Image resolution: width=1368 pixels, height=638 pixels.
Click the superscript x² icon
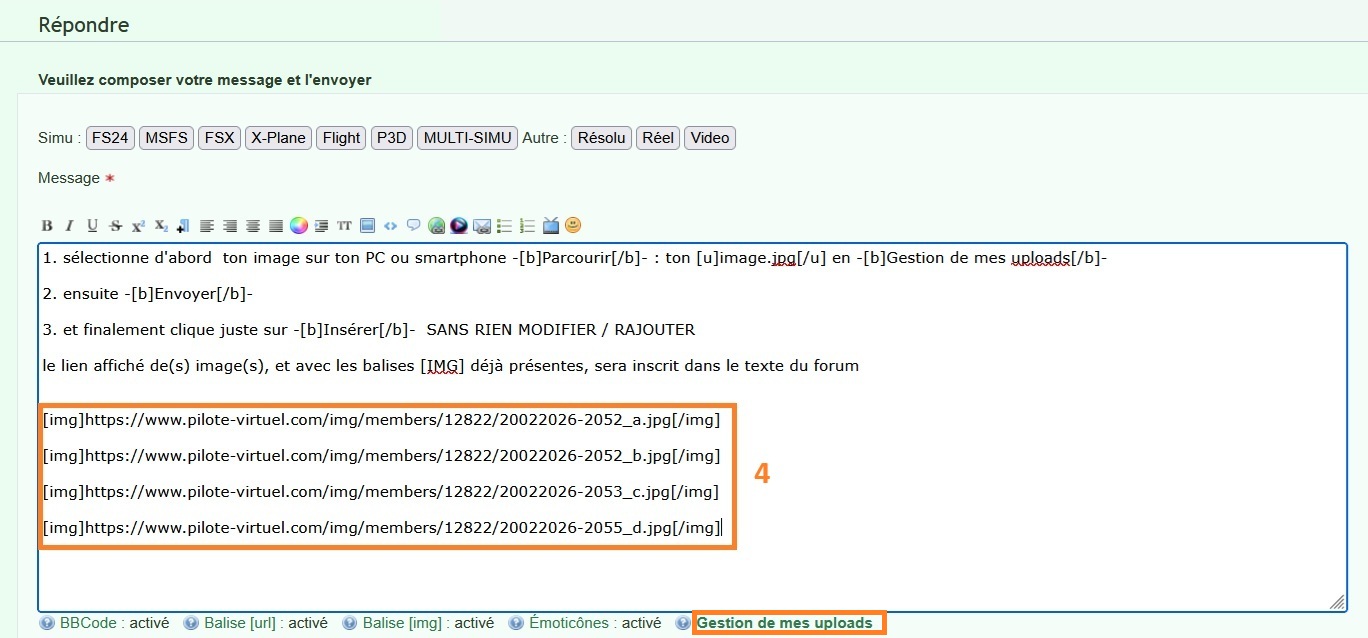(138, 226)
